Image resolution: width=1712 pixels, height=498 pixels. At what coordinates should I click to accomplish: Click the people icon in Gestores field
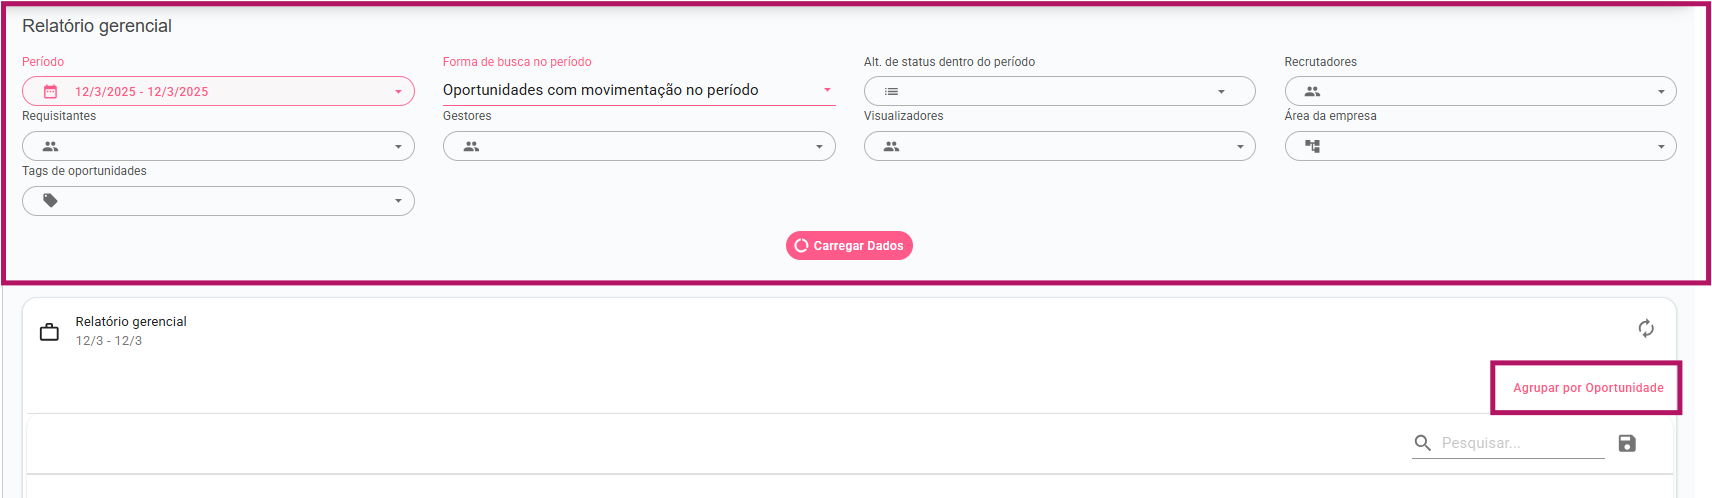pos(471,146)
